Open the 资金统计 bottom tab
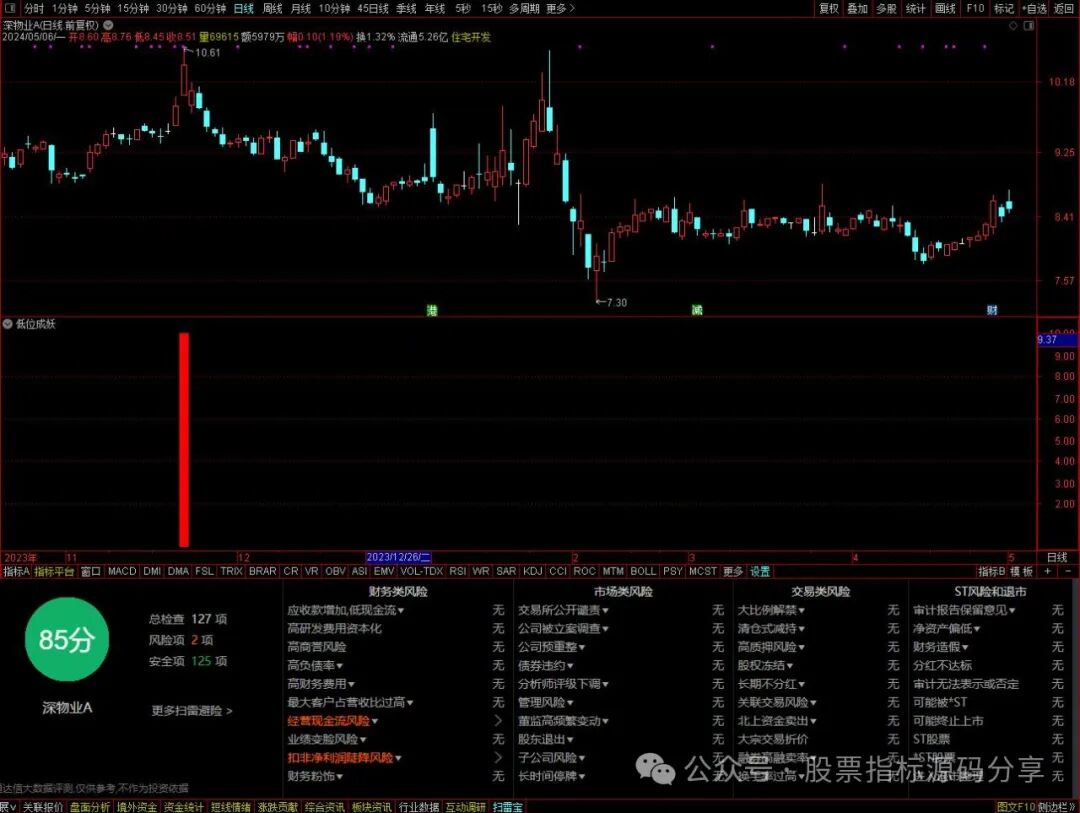This screenshot has height=813, width=1080. (183, 807)
